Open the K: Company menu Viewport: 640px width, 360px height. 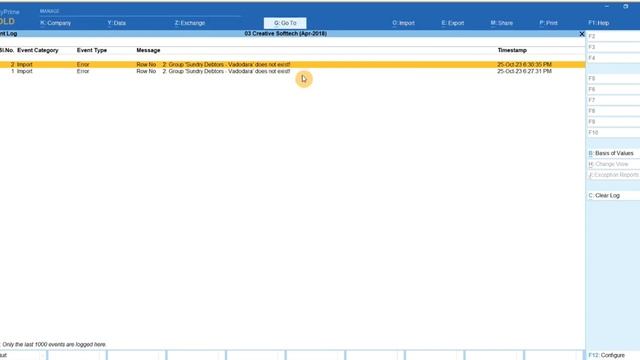tap(56, 23)
